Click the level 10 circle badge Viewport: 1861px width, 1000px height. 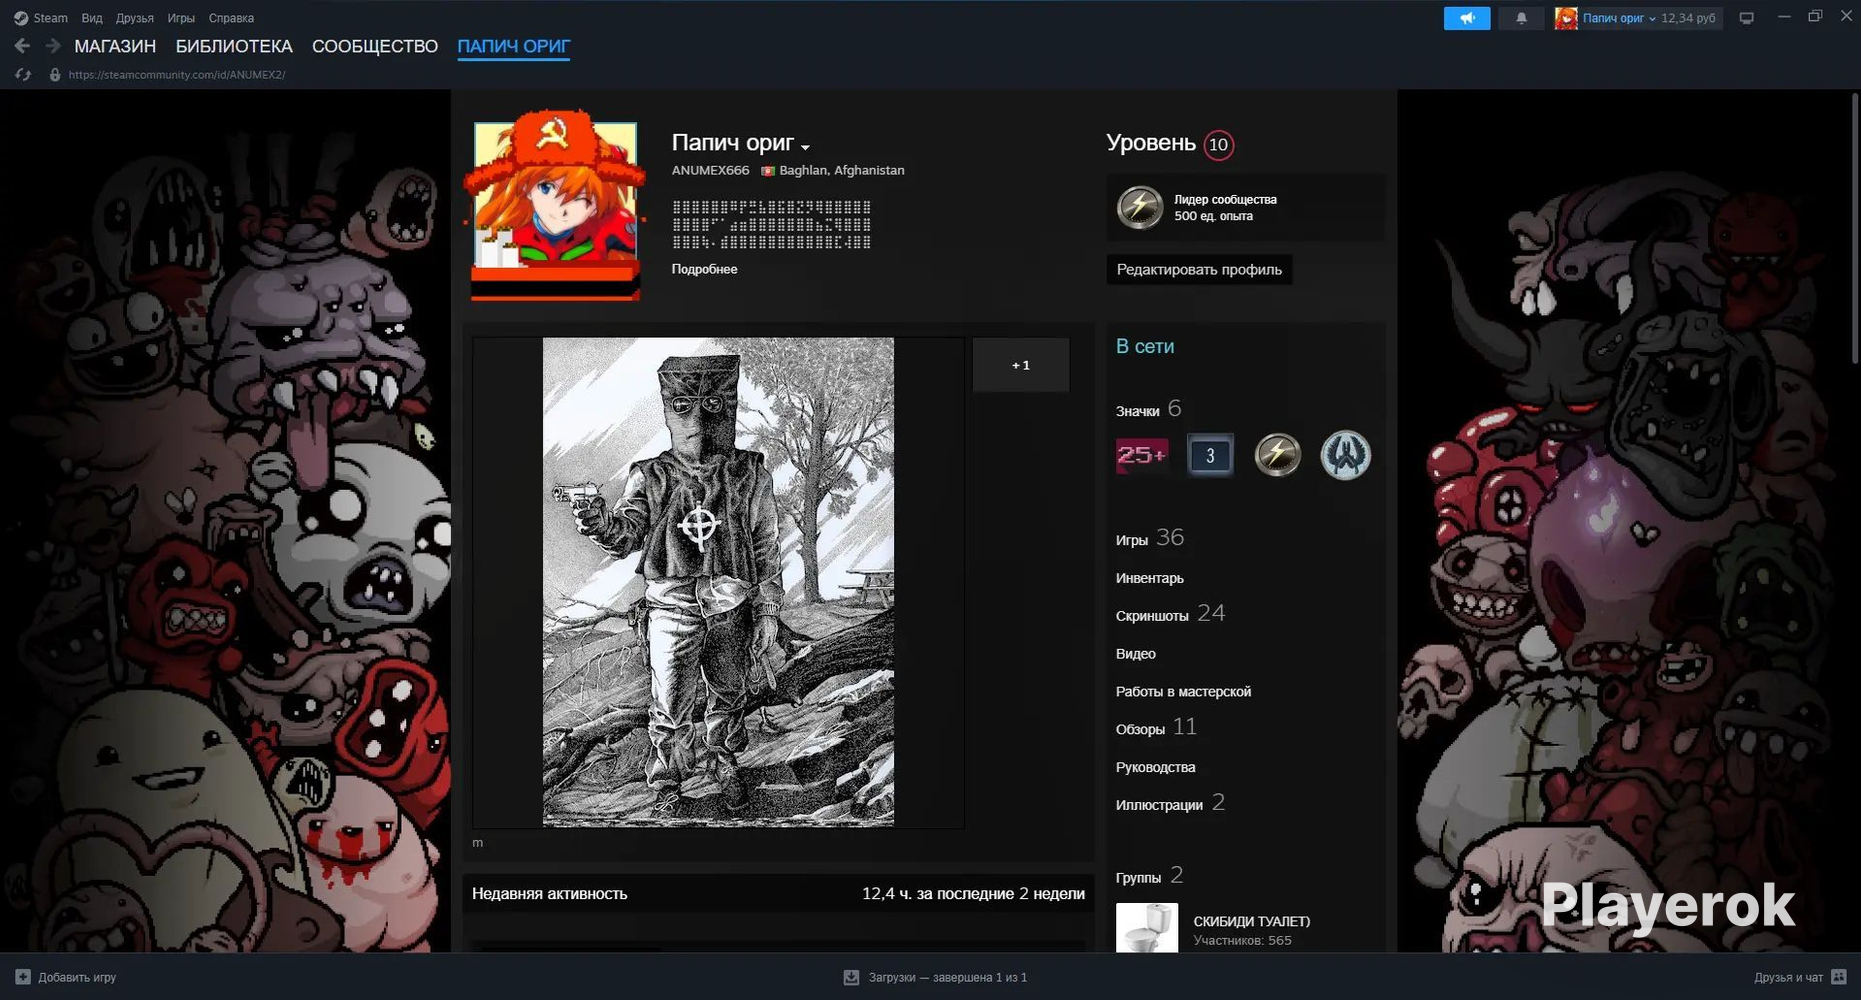tap(1218, 145)
